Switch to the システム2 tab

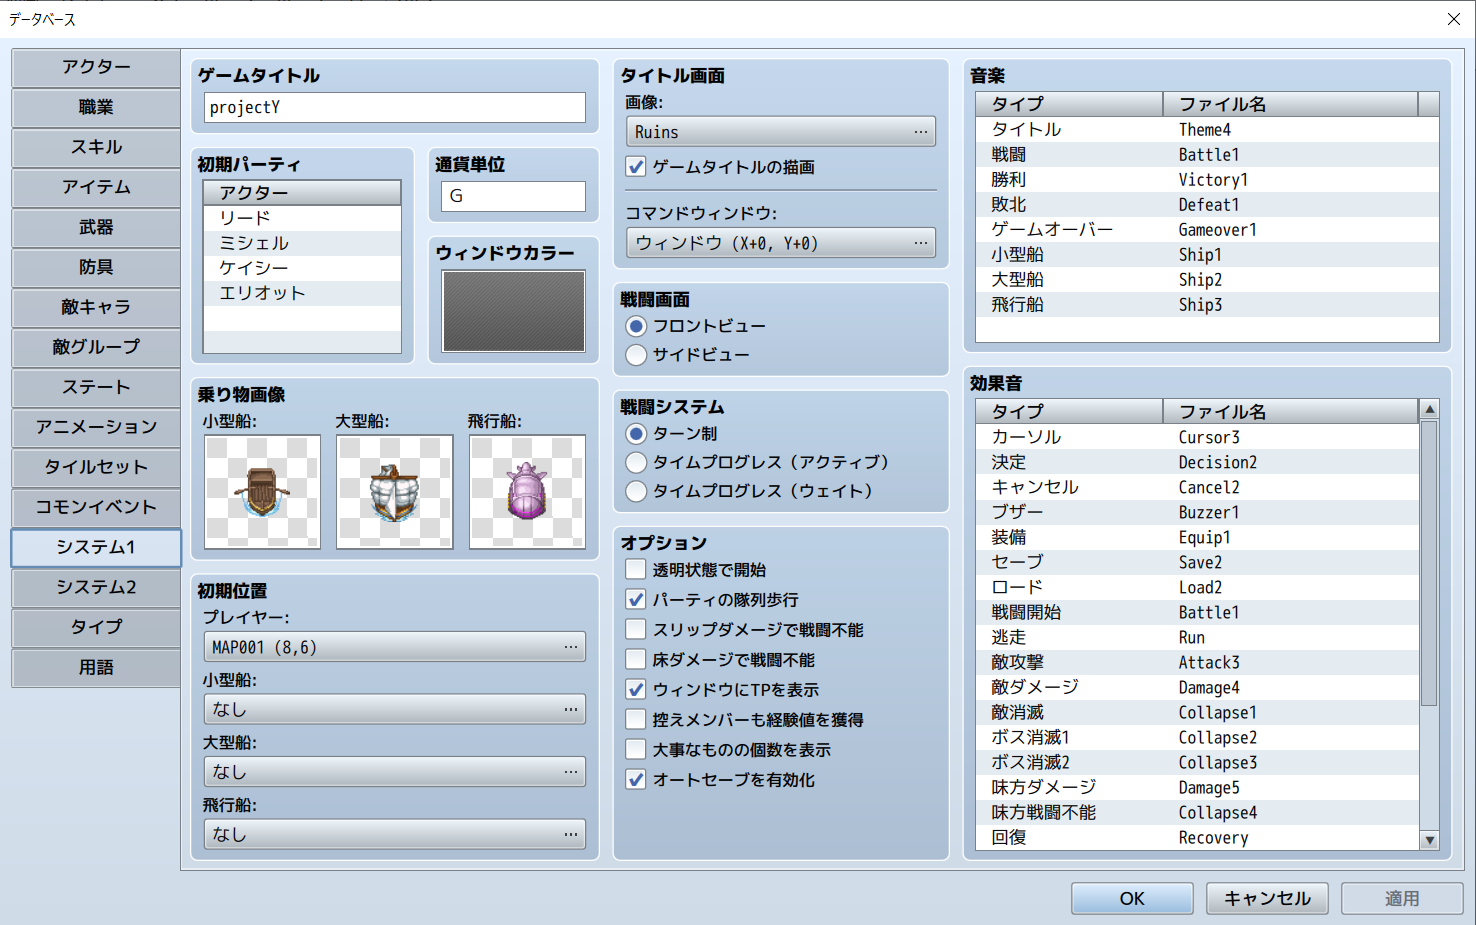pyautogui.click(x=96, y=587)
